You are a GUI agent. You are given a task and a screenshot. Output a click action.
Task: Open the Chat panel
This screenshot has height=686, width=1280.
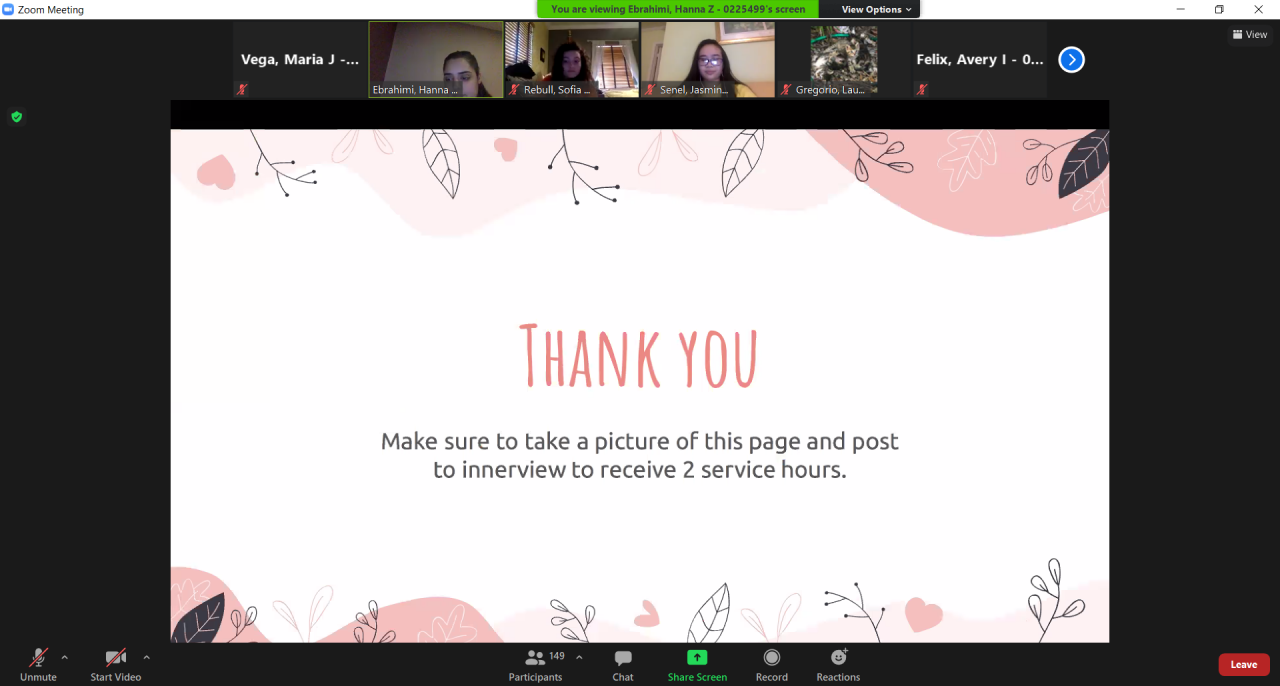click(623, 664)
